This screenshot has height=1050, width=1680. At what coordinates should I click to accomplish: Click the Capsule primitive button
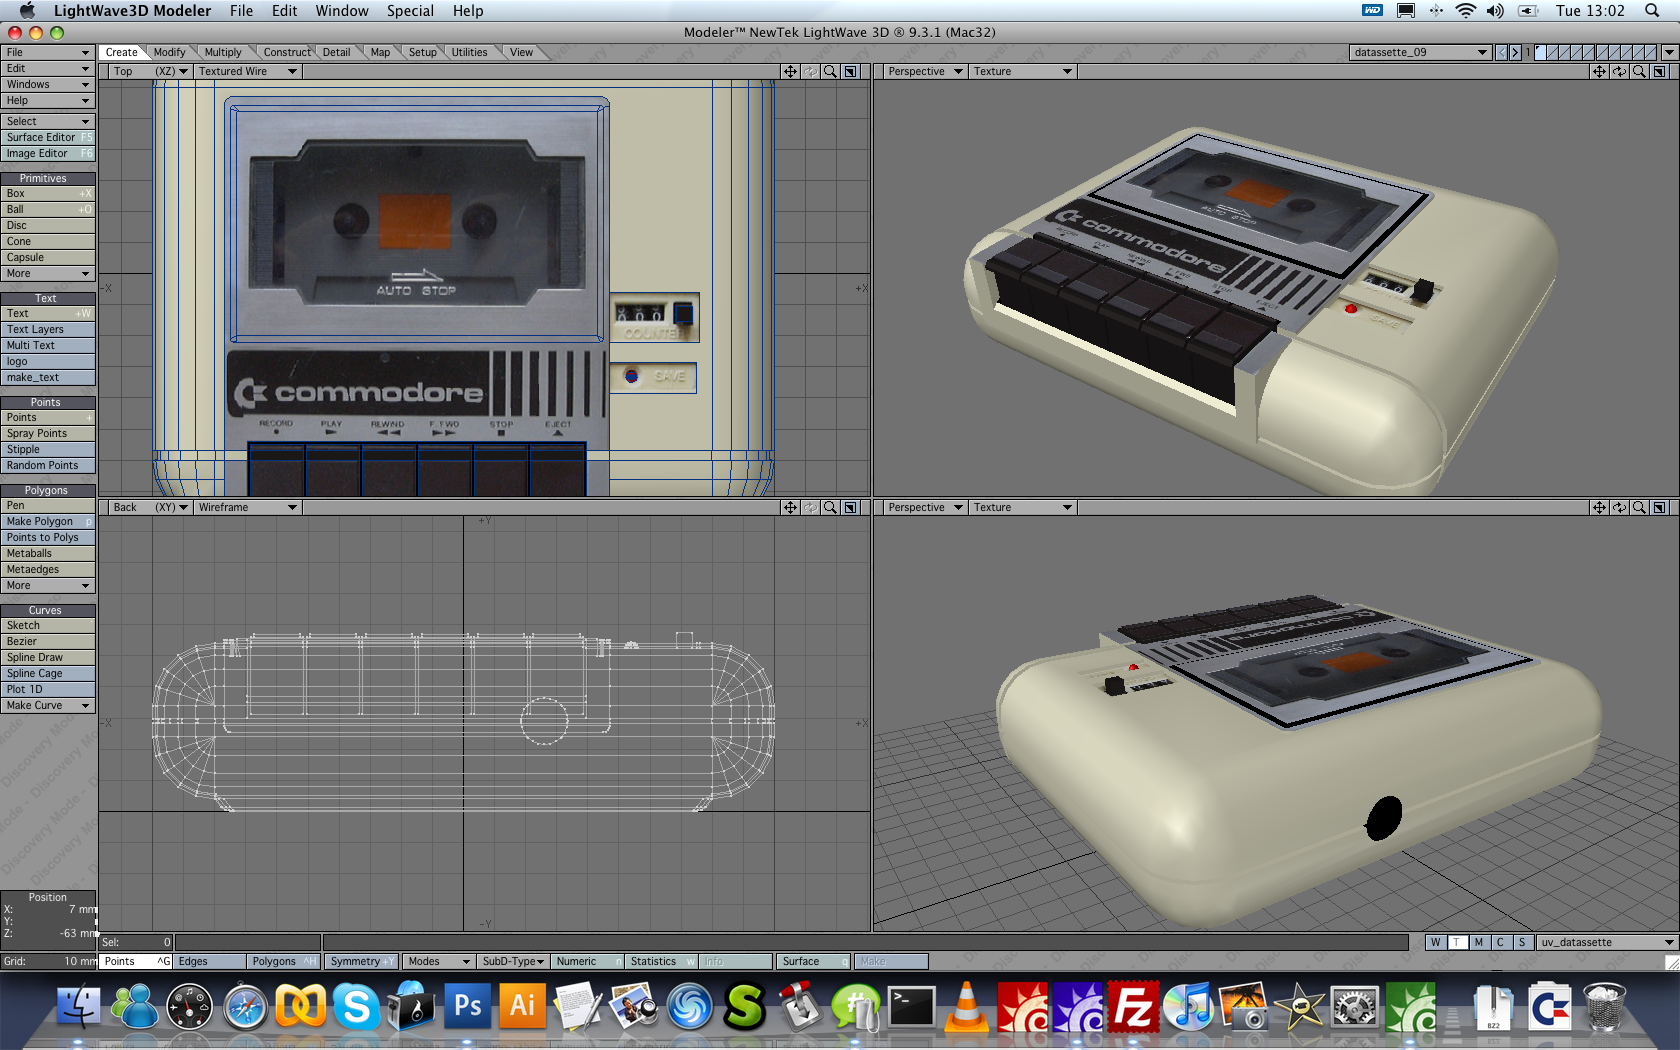coord(48,257)
